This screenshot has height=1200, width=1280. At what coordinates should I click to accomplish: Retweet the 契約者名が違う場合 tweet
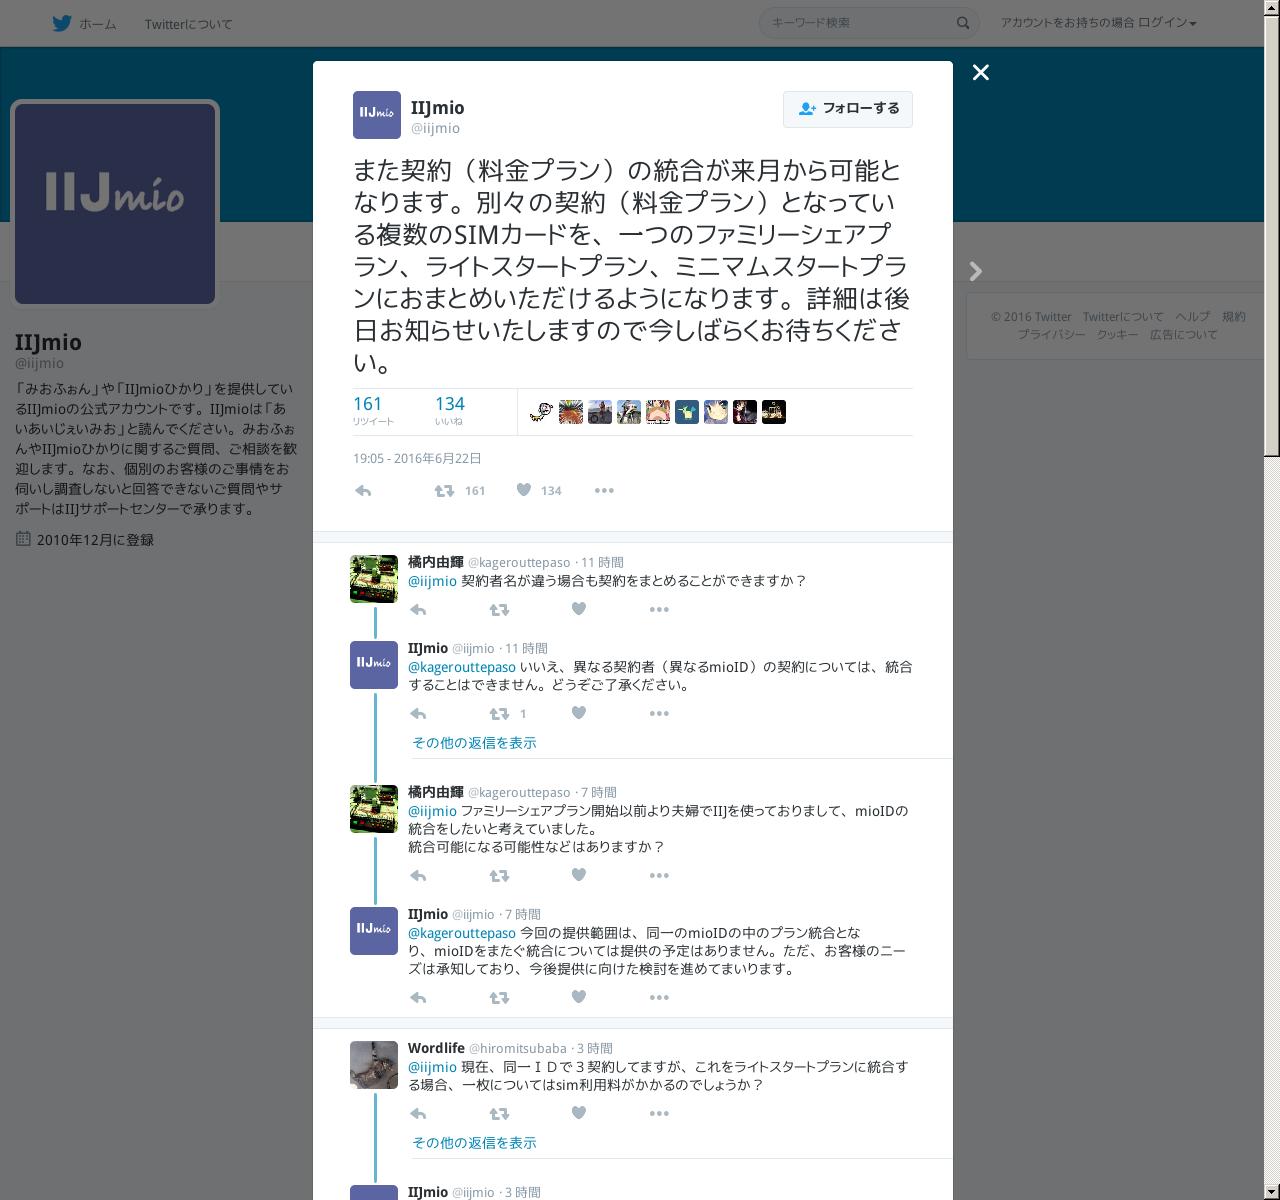coord(499,610)
